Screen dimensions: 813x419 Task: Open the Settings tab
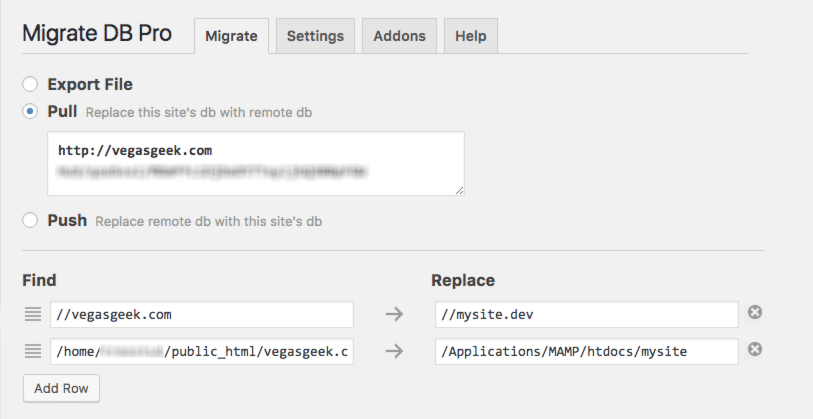[315, 36]
